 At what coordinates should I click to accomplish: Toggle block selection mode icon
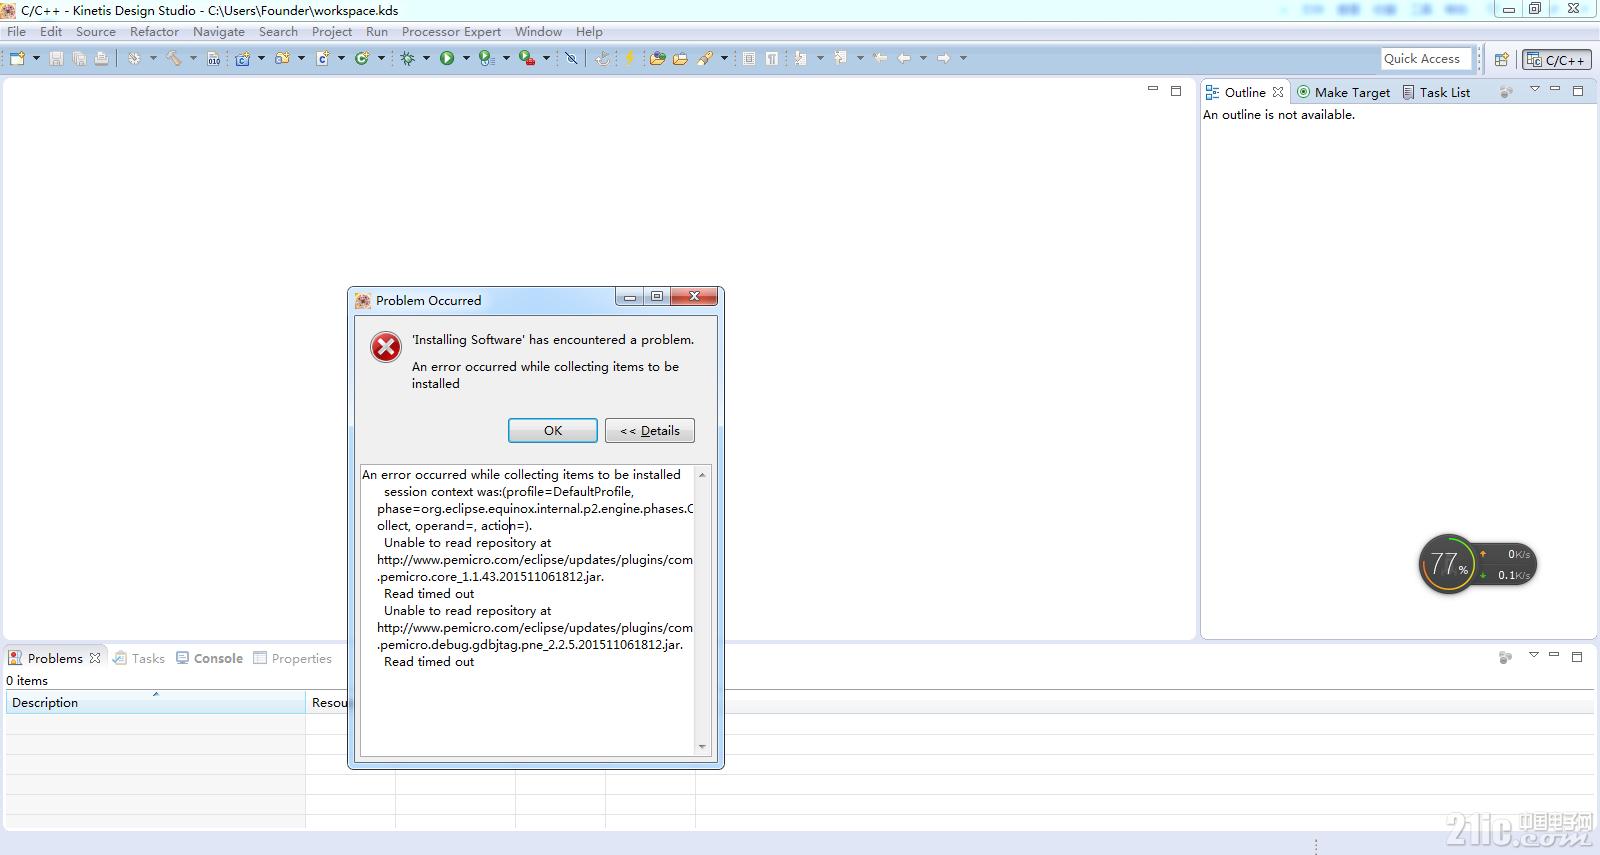click(749, 58)
